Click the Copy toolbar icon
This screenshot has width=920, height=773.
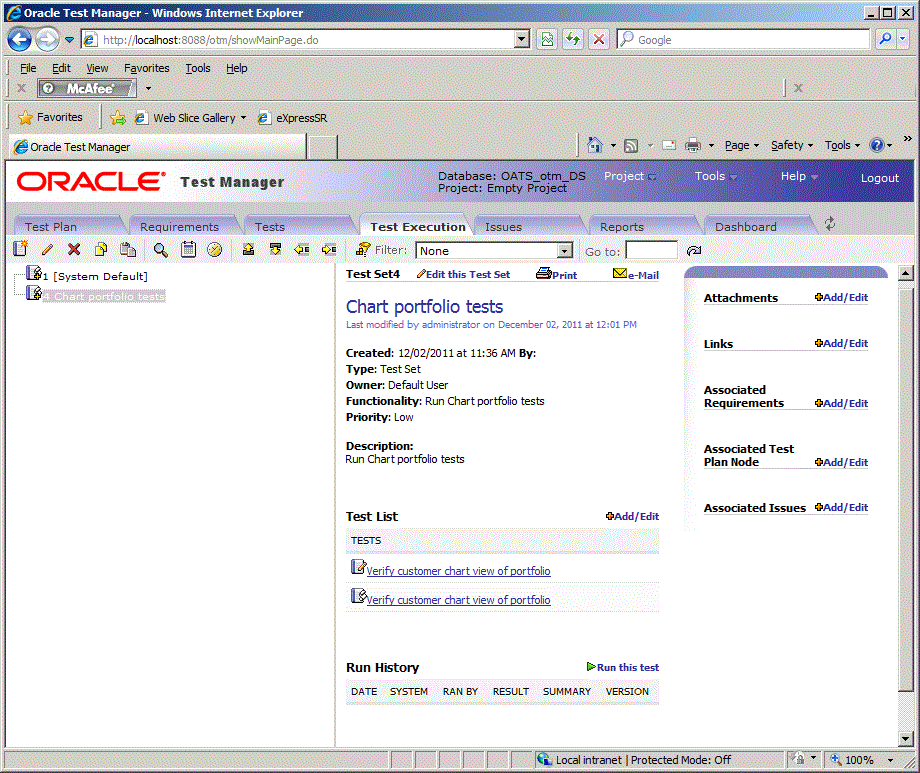click(101, 249)
